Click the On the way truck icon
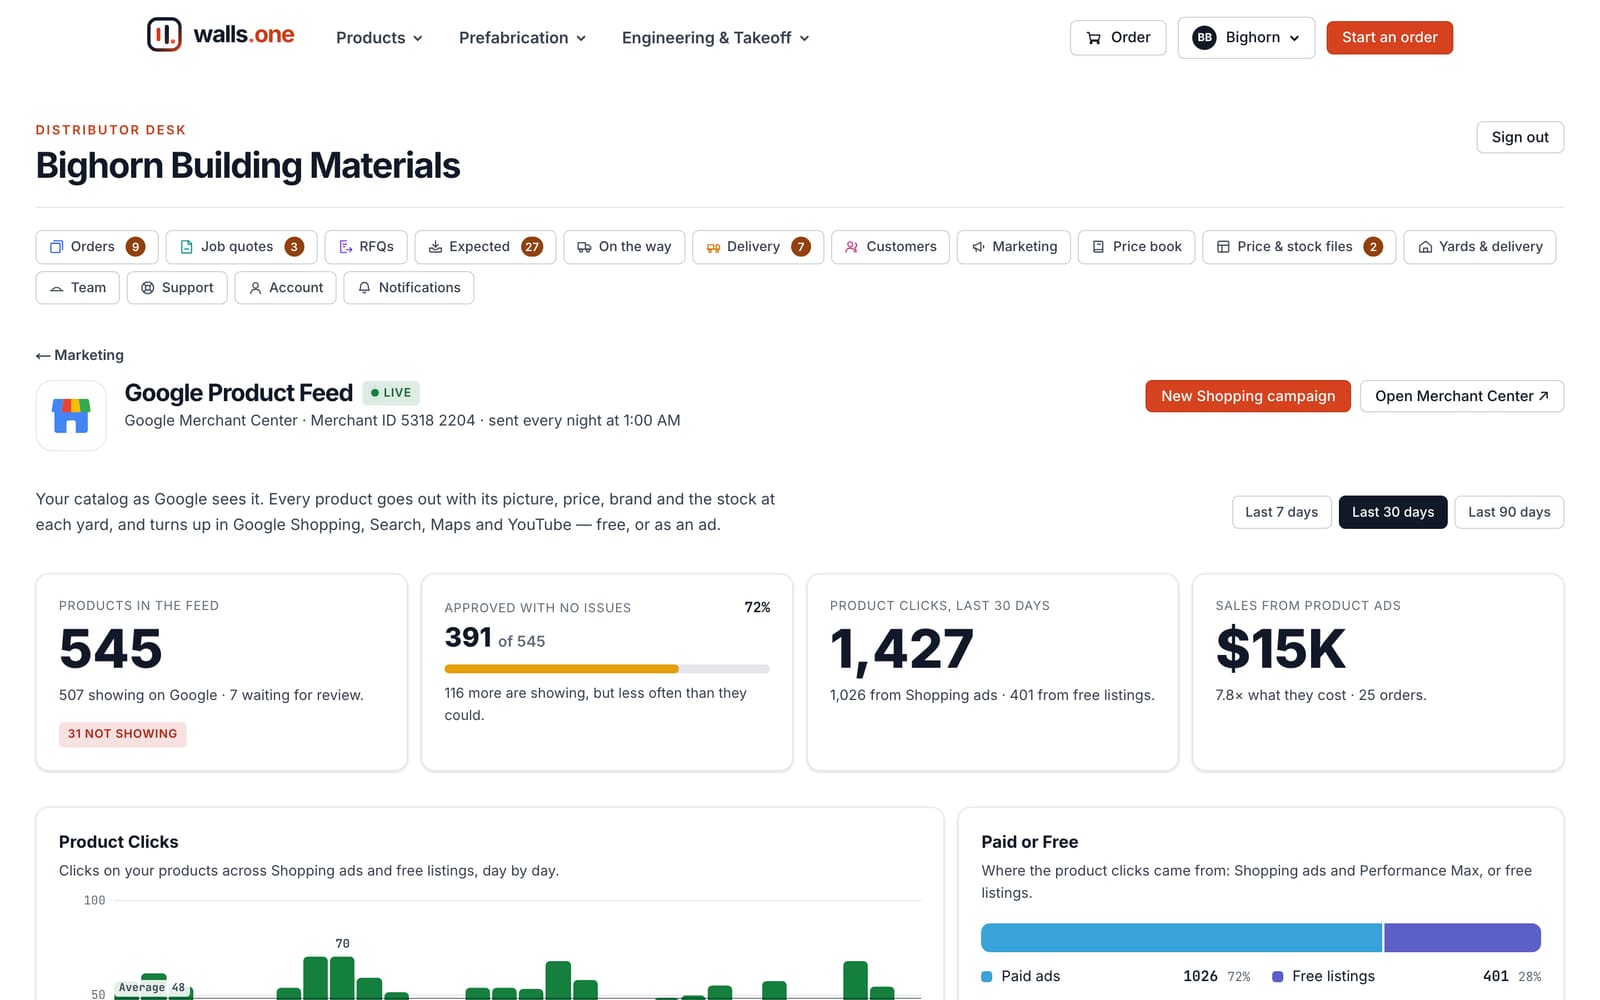The width and height of the screenshot is (1600, 1000). pyautogui.click(x=584, y=247)
